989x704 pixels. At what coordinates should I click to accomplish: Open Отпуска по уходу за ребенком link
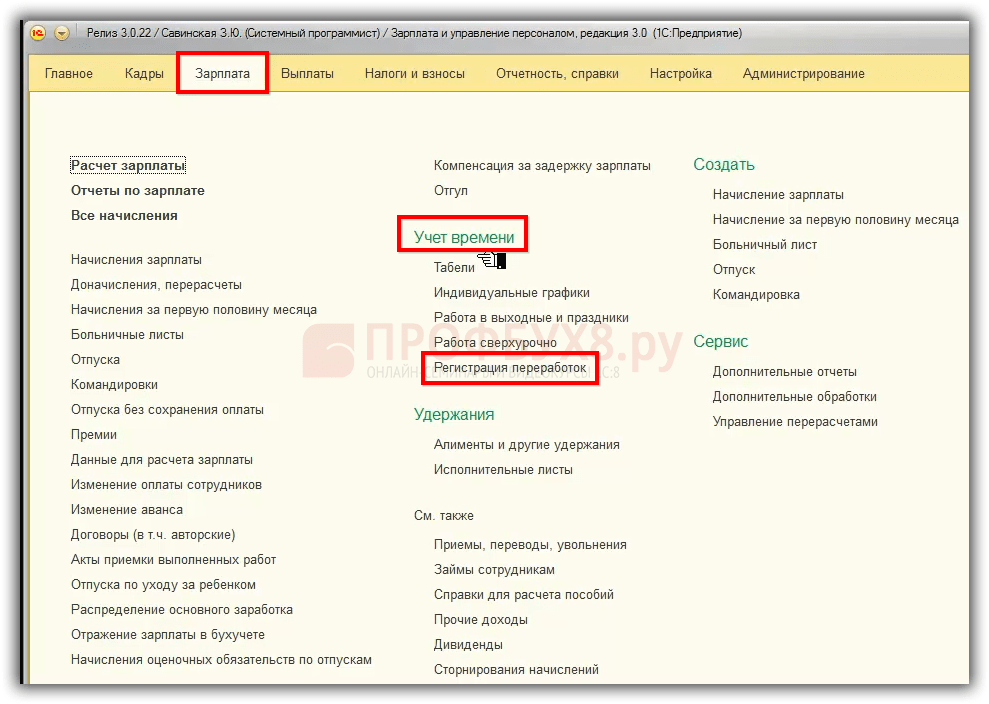pyautogui.click(x=163, y=585)
